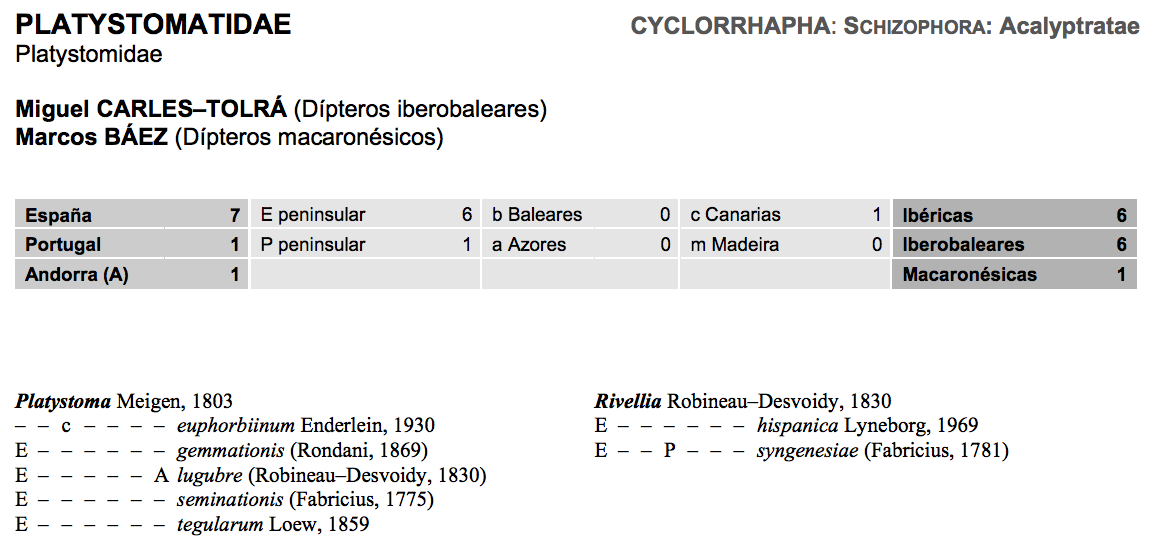Click species entry syngenesiae (Fabricius, 1781)
The height and width of the screenshot is (553, 1153).
tap(882, 451)
